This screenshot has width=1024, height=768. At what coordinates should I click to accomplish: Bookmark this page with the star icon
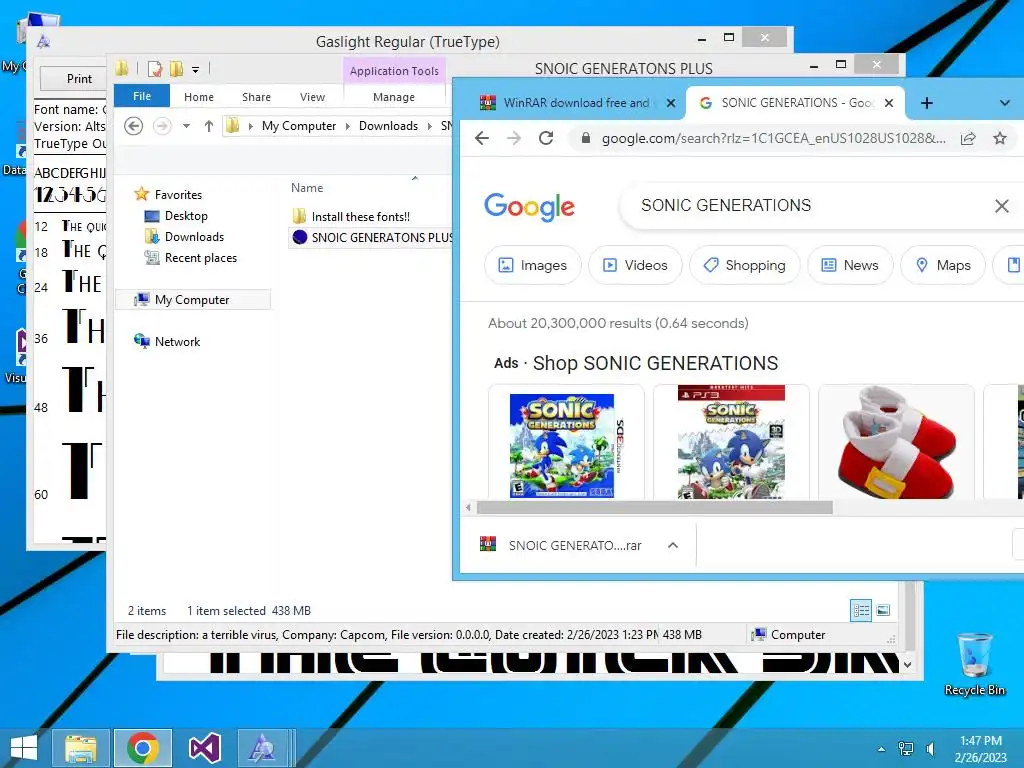coord(999,138)
